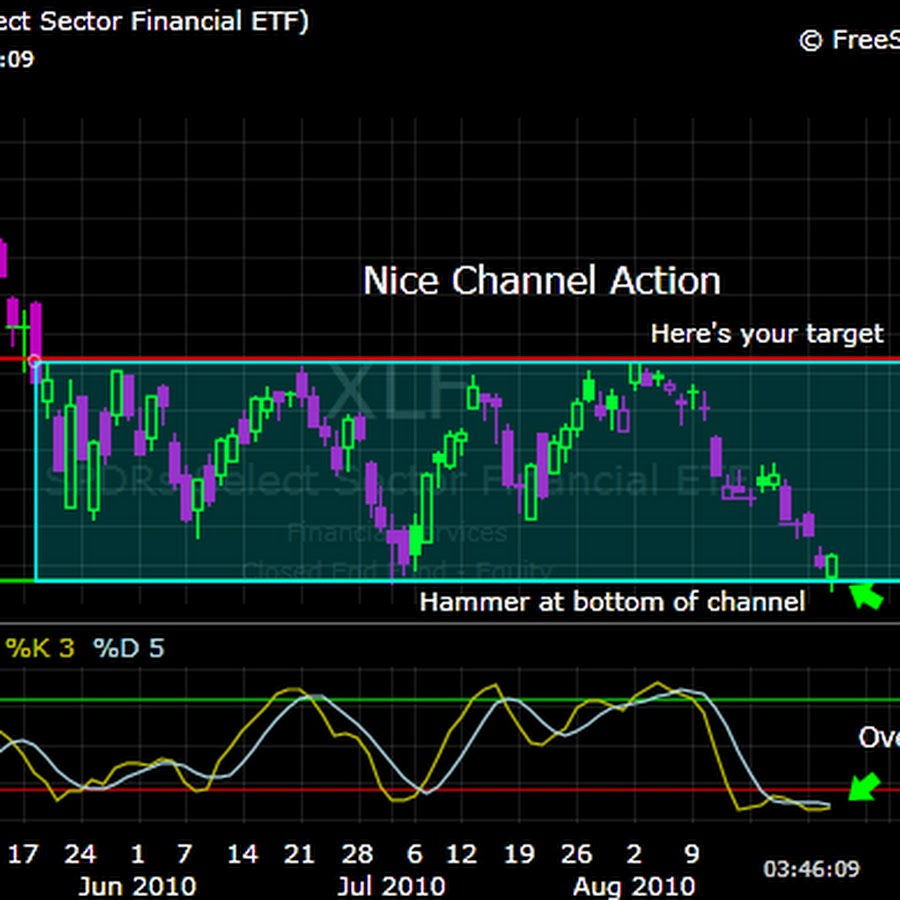900x900 pixels.
Task: Click the 'Here's your target' annotation
Action: (767, 333)
